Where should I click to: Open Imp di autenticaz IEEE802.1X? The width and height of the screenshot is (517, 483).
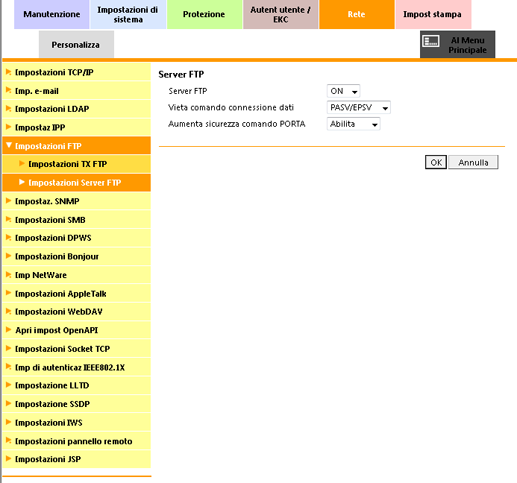(76, 367)
